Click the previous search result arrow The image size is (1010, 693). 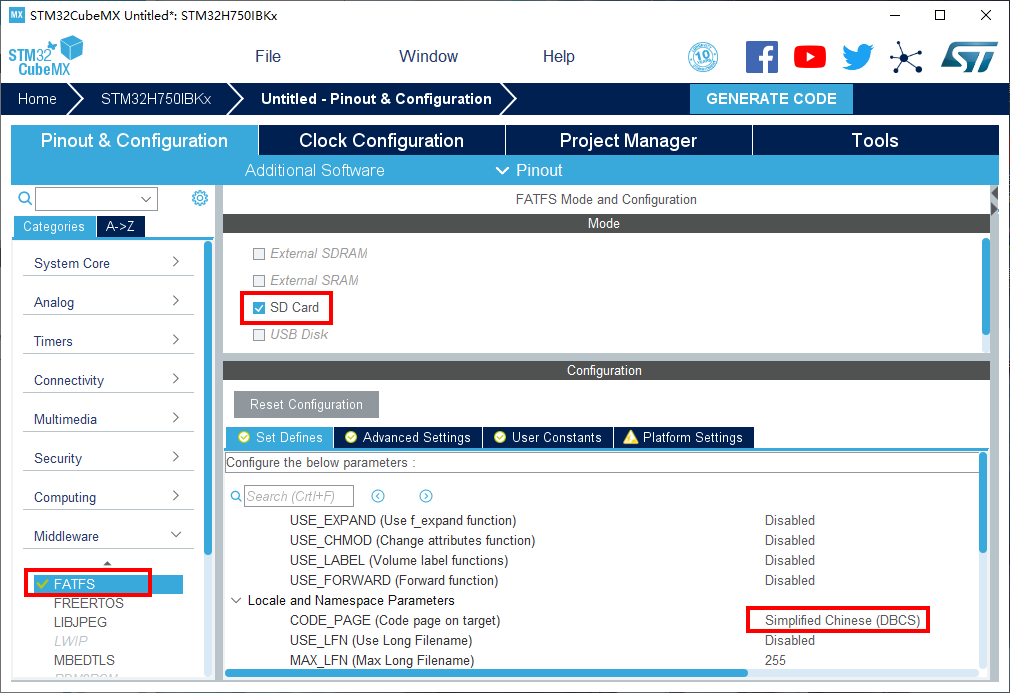(x=378, y=496)
